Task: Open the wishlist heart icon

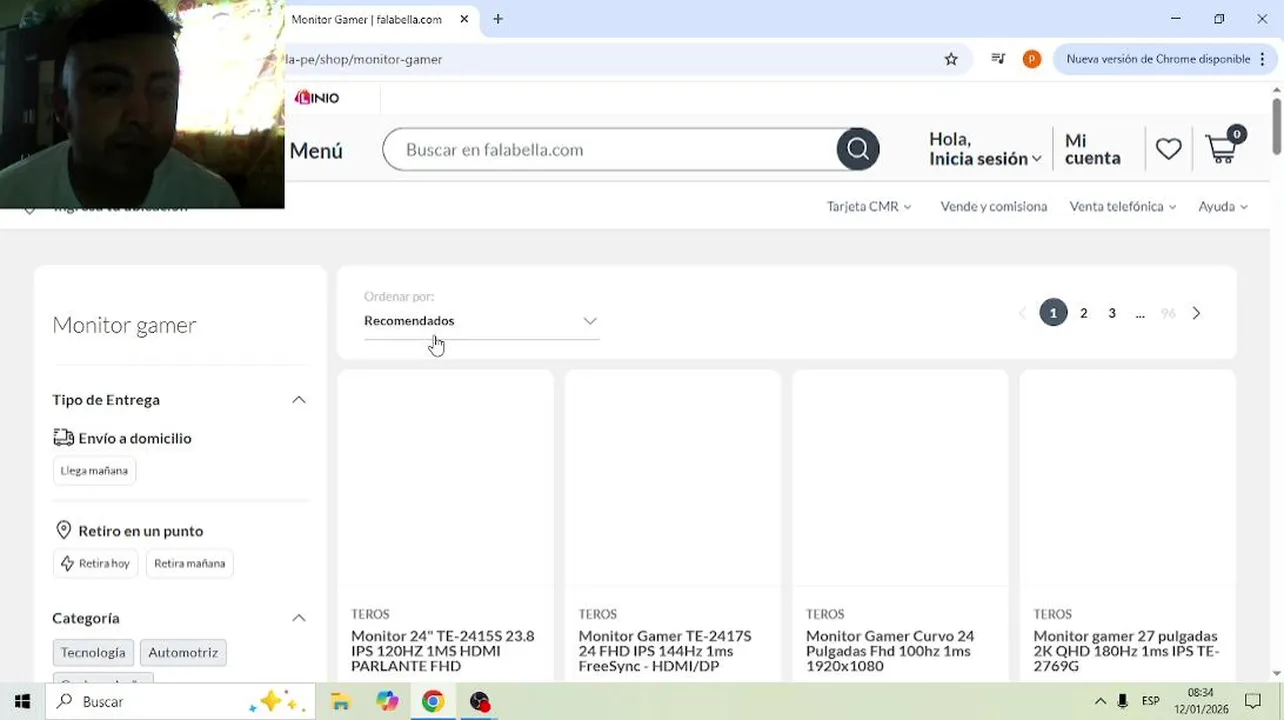Action: [x=1168, y=149]
